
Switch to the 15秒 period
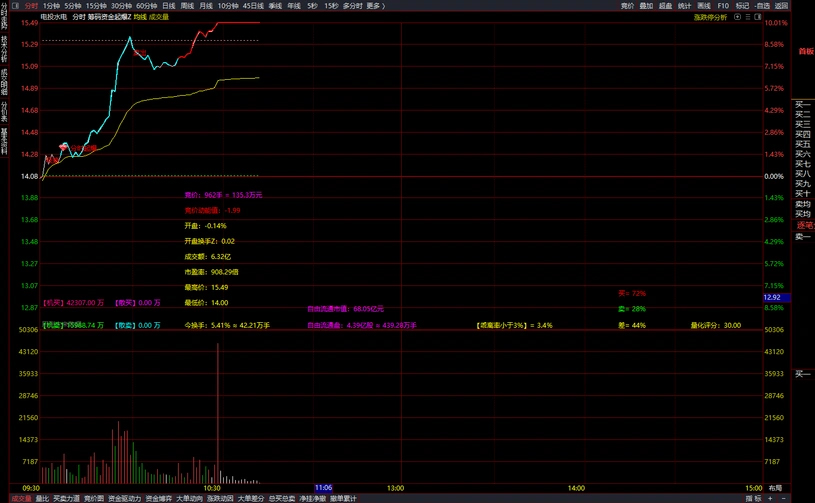[x=331, y=6]
